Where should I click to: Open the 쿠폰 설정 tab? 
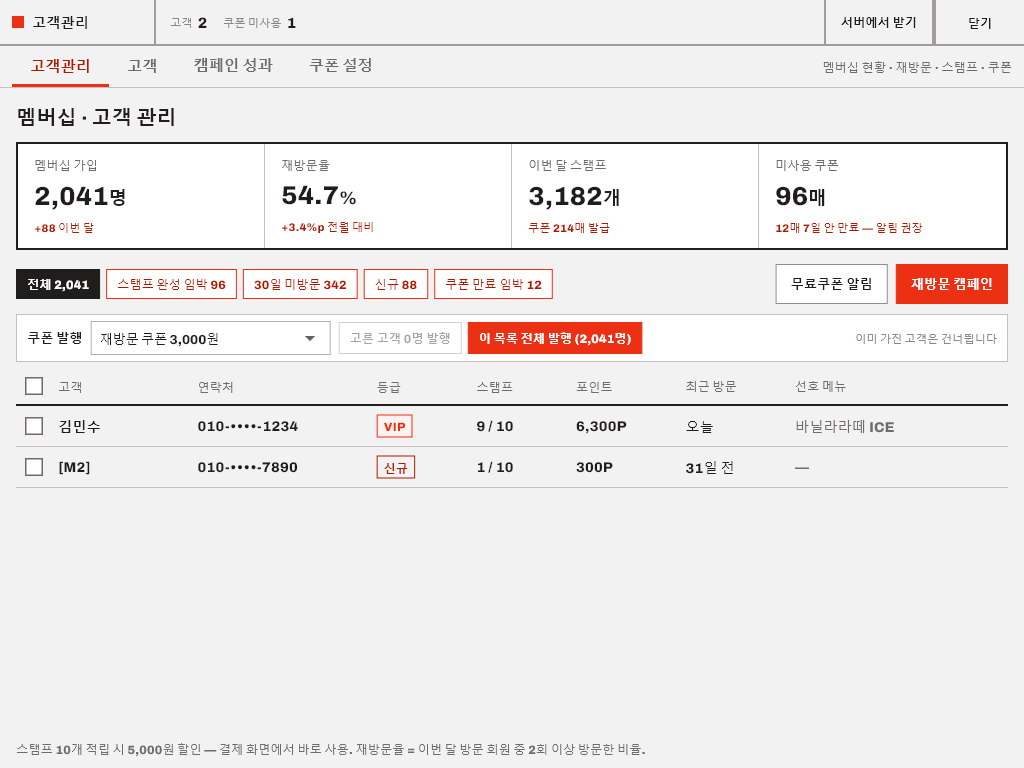[340, 66]
